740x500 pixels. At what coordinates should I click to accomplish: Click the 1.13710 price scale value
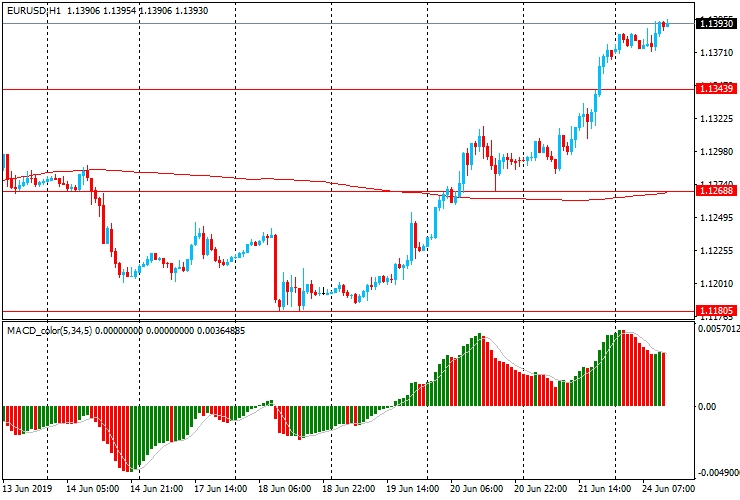[x=716, y=52]
